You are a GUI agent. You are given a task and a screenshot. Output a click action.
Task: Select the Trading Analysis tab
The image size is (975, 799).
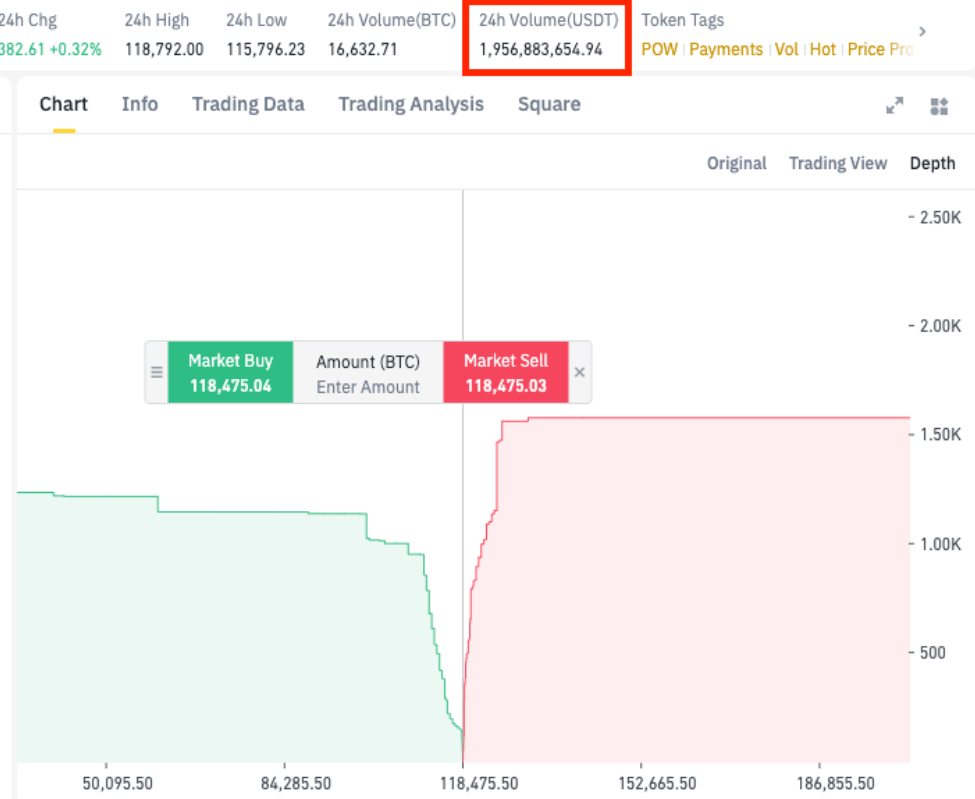pos(411,104)
